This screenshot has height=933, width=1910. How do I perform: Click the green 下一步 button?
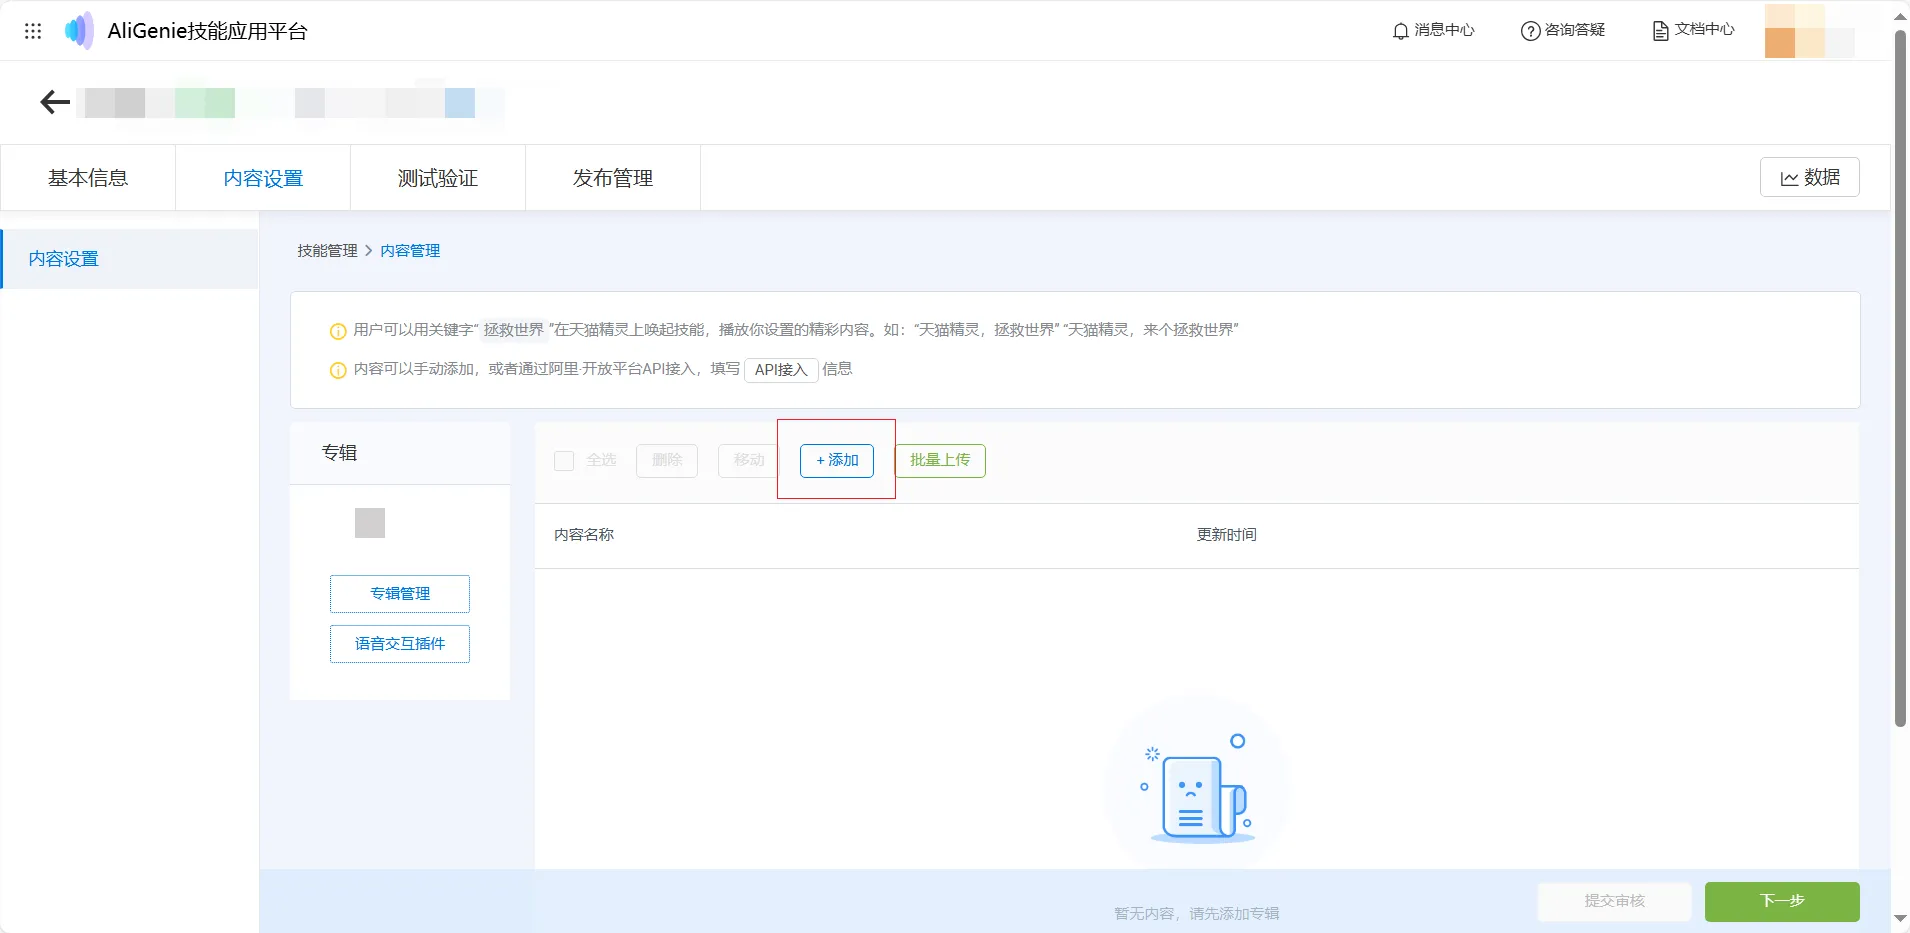coord(1781,901)
